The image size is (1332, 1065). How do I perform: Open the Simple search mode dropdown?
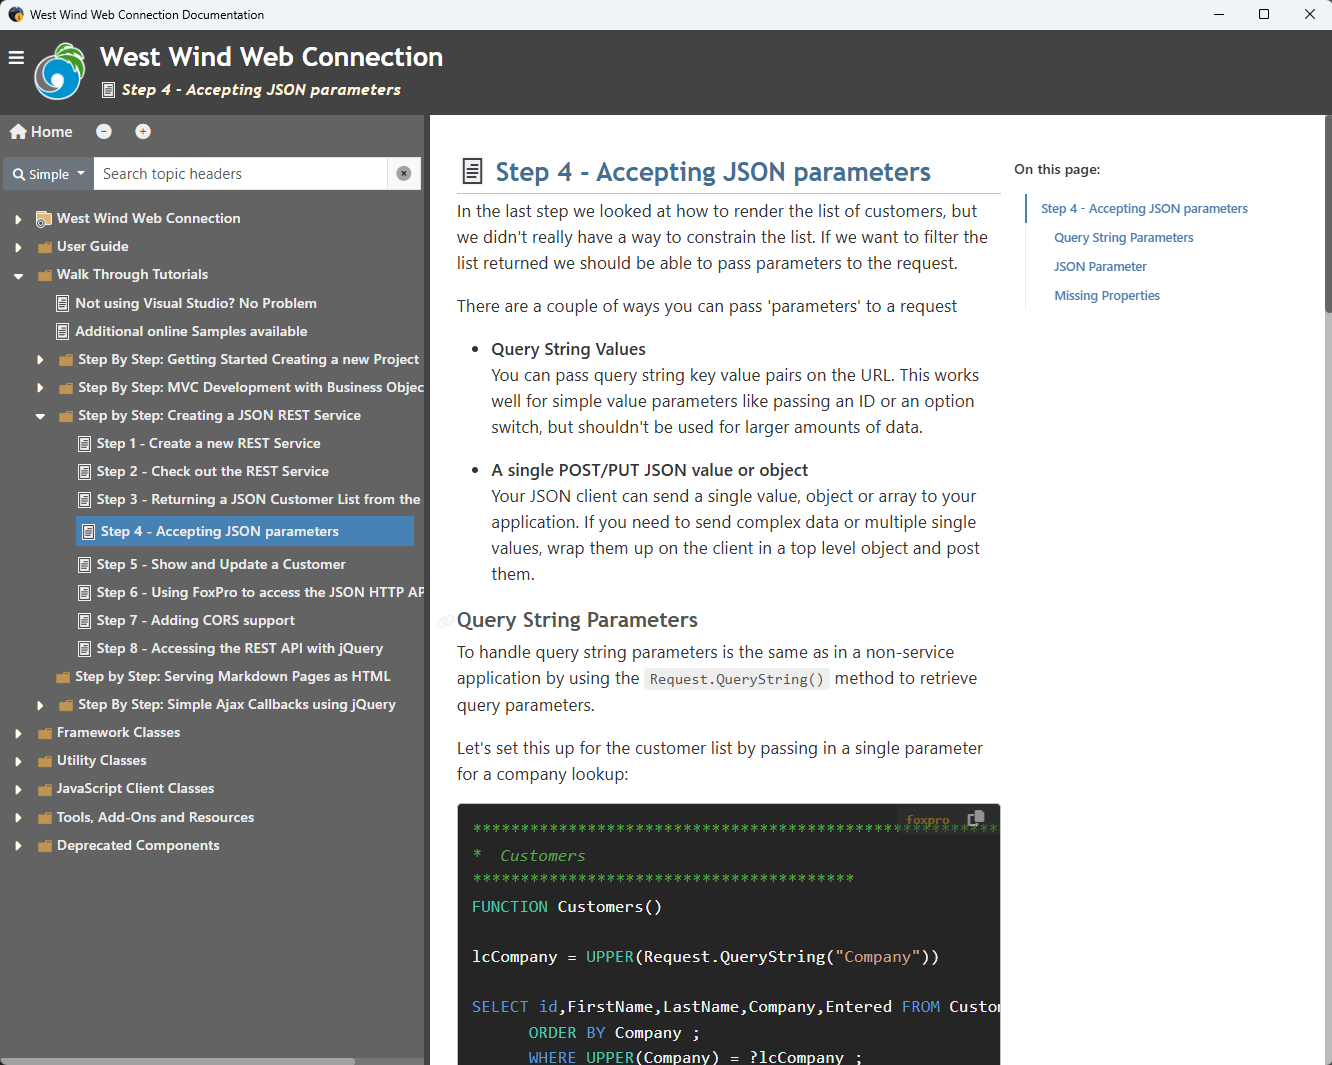pos(48,174)
